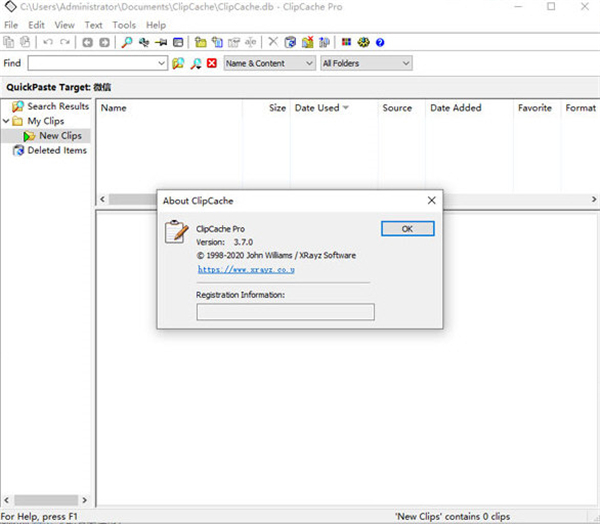Click the ClipCache notepad icon in About dialog

click(176, 232)
